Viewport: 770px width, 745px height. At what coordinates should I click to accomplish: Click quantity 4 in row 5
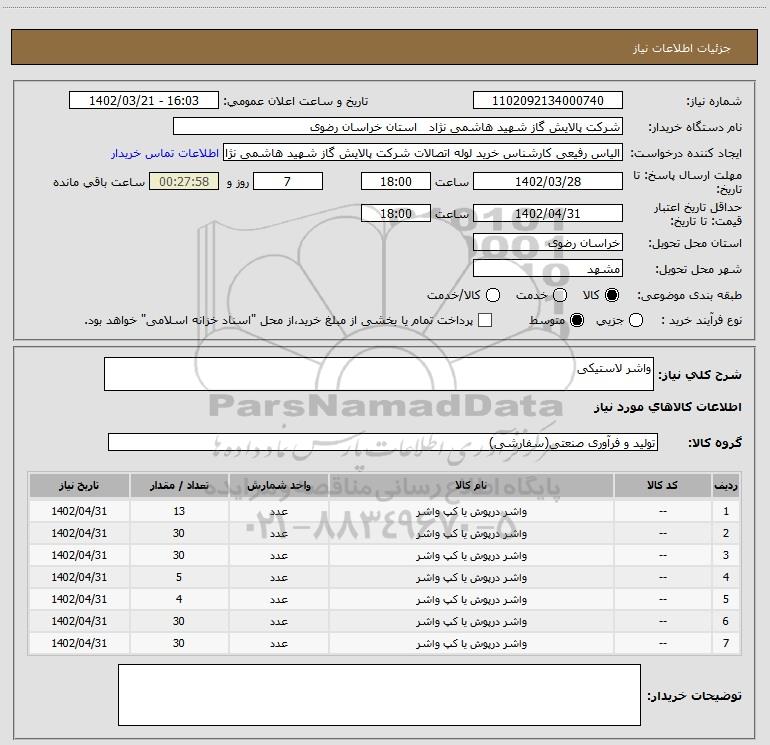[179, 599]
